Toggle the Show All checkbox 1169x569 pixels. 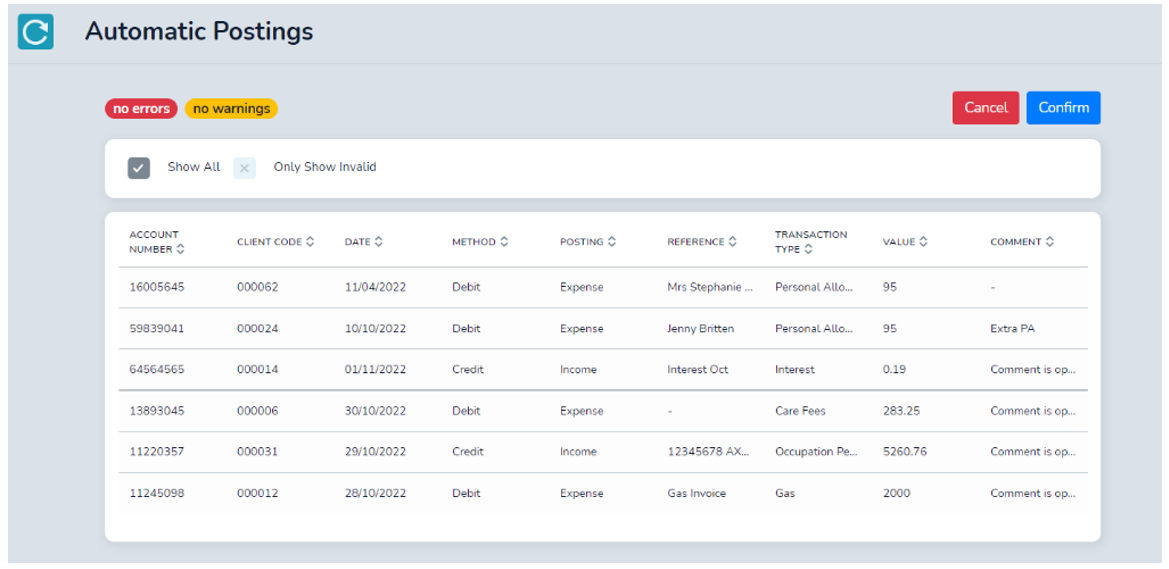[139, 168]
